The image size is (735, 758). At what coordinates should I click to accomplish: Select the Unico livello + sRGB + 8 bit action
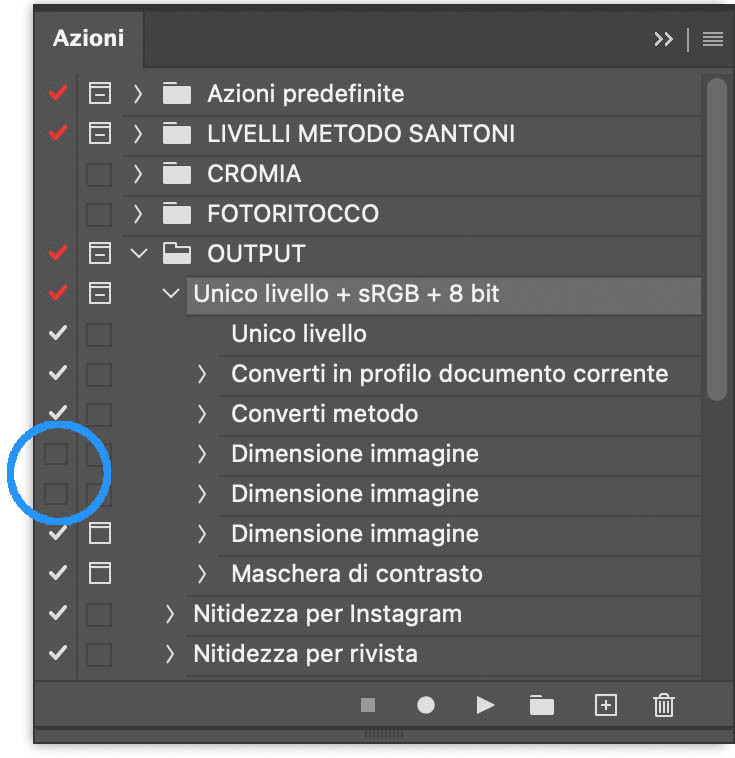pyautogui.click(x=346, y=294)
